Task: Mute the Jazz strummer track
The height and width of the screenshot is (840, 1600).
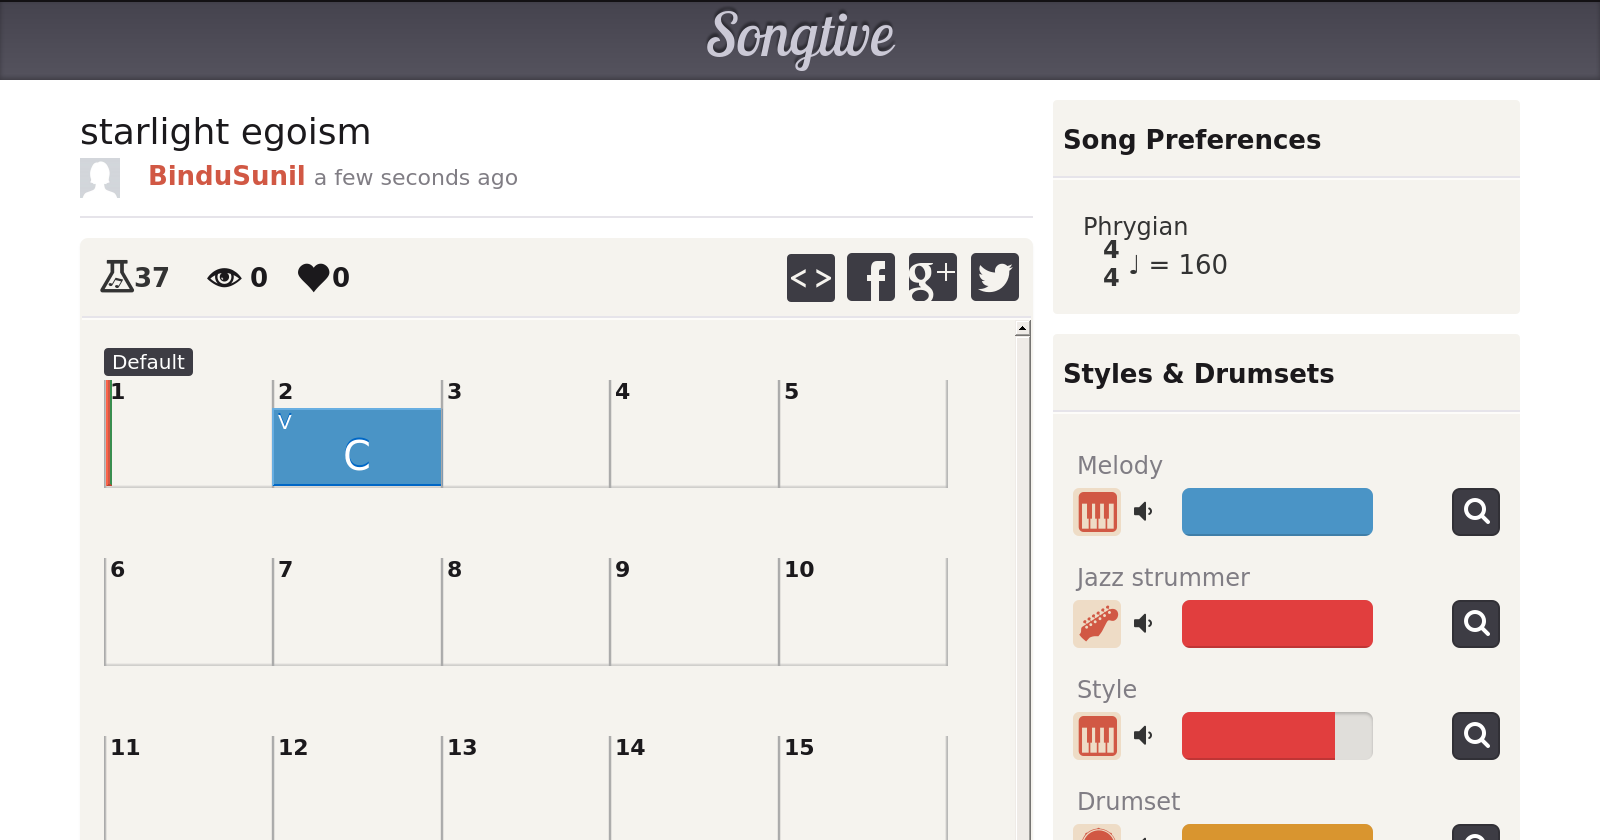Action: pos(1143,624)
